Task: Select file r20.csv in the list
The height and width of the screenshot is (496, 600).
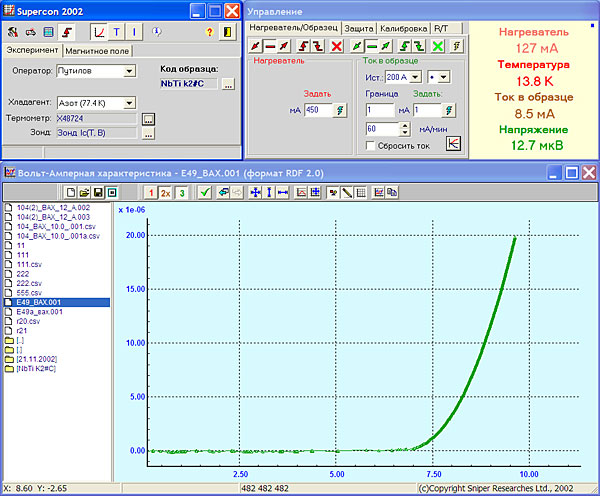Action: click(x=57, y=321)
